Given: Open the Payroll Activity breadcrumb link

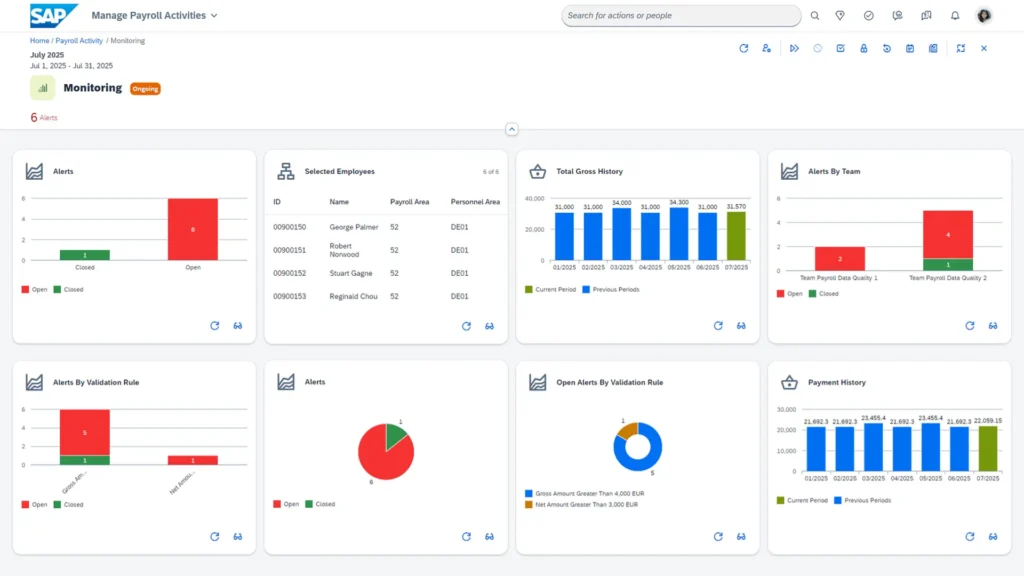Looking at the screenshot, I should coord(79,41).
